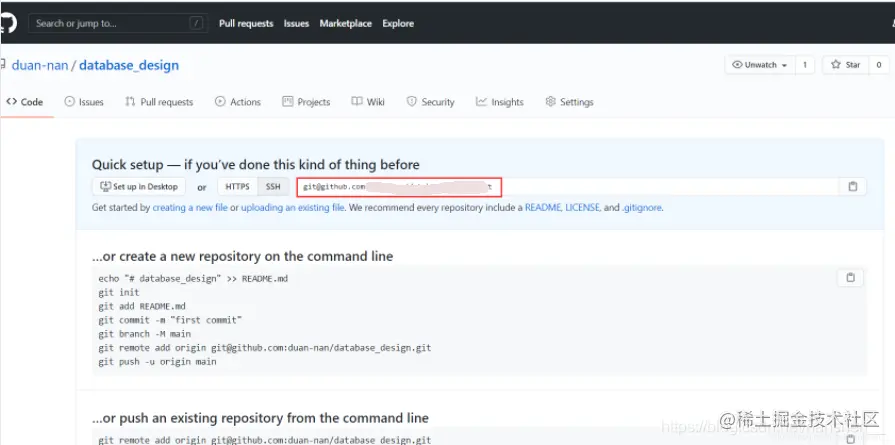
Task: Click the Wiki tab book icon
Action: point(357,102)
